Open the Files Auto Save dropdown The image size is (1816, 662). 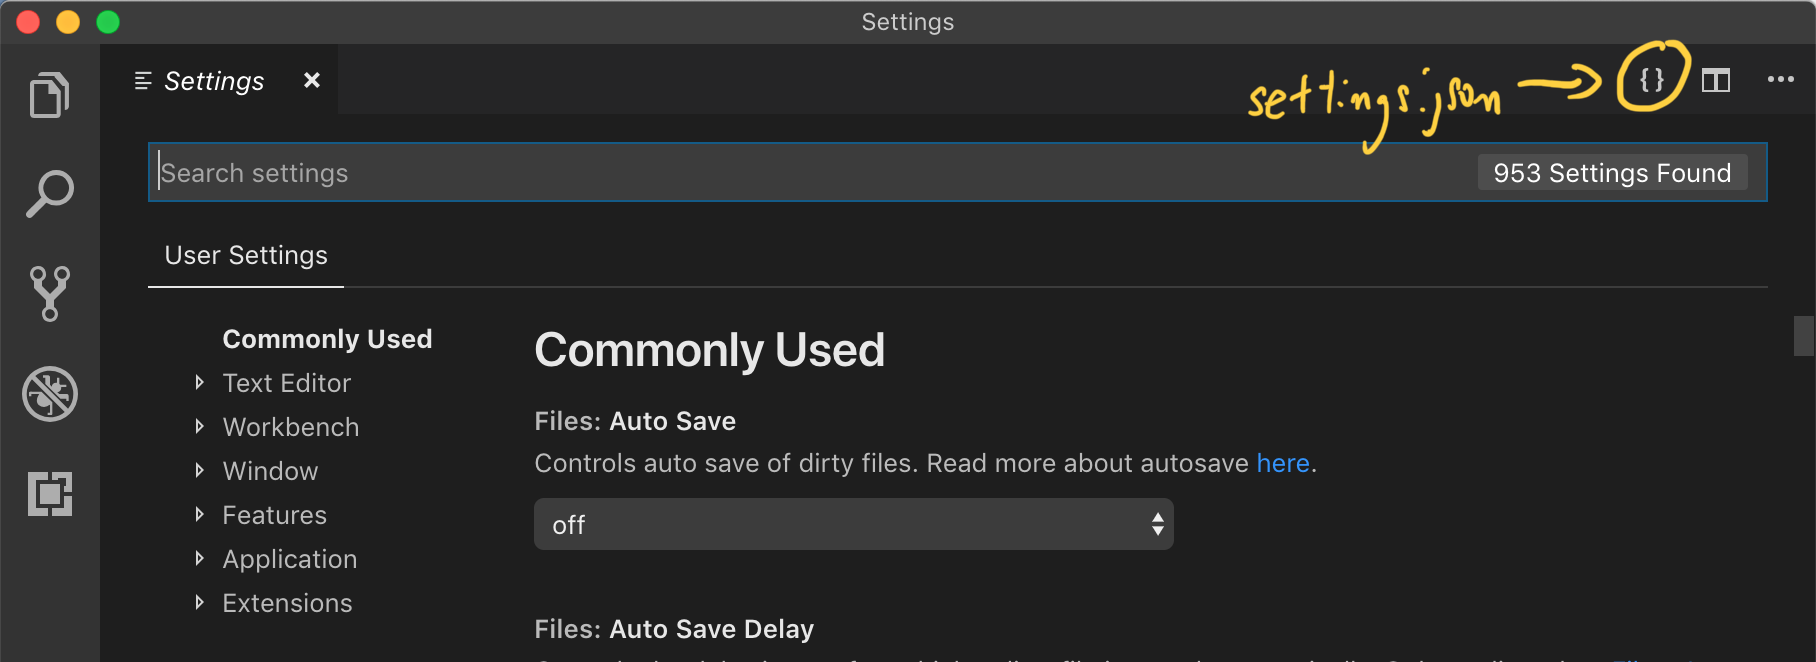point(853,523)
